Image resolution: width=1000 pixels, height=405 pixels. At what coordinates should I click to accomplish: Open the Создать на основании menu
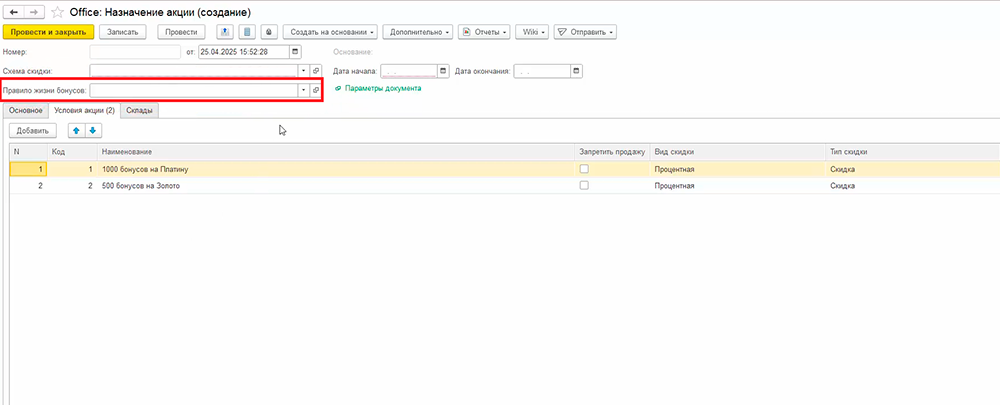click(331, 32)
